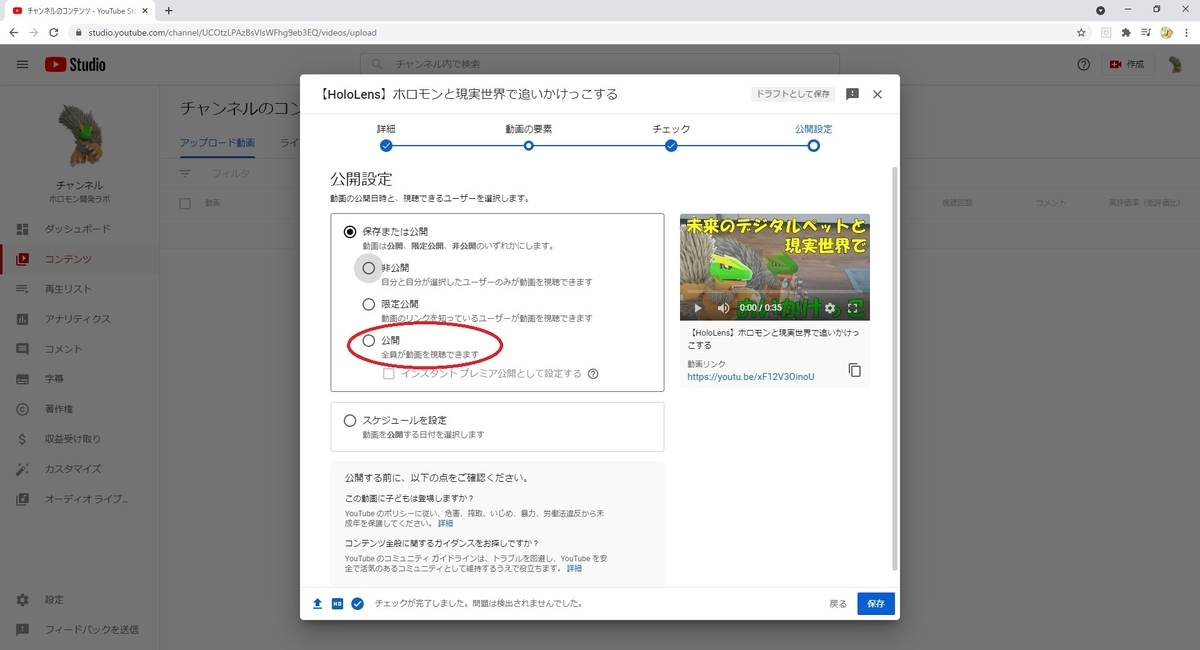Click the upload status arrow icon
1200x650 pixels.
click(317, 604)
